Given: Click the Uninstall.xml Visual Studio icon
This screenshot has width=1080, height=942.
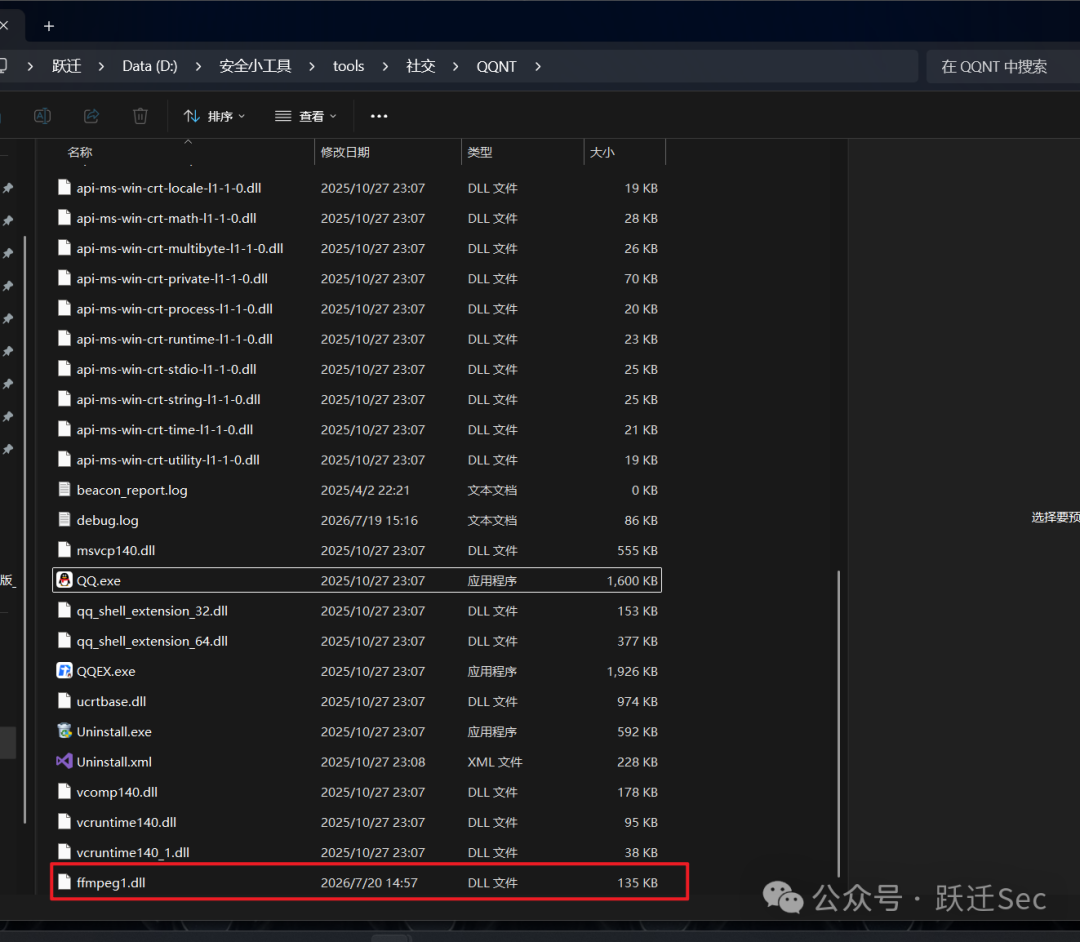Looking at the screenshot, I should click(x=64, y=762).
